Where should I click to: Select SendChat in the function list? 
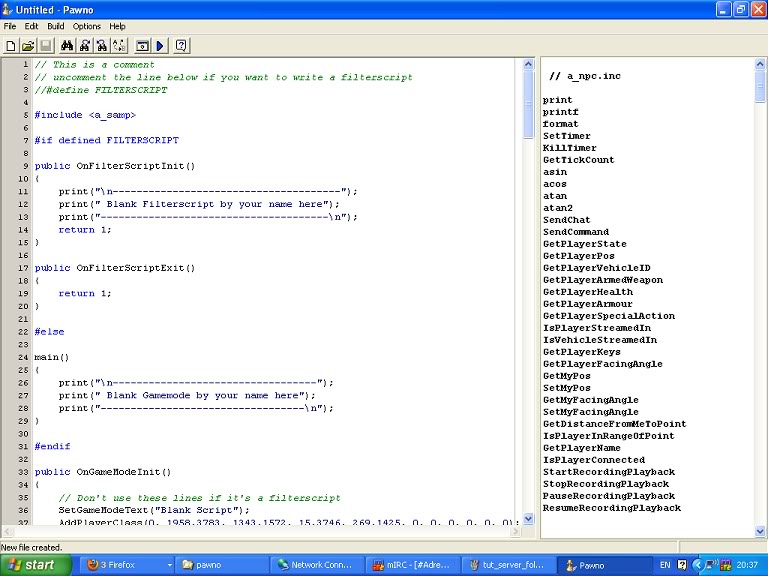pyautogui.click(x=566, y=220)
